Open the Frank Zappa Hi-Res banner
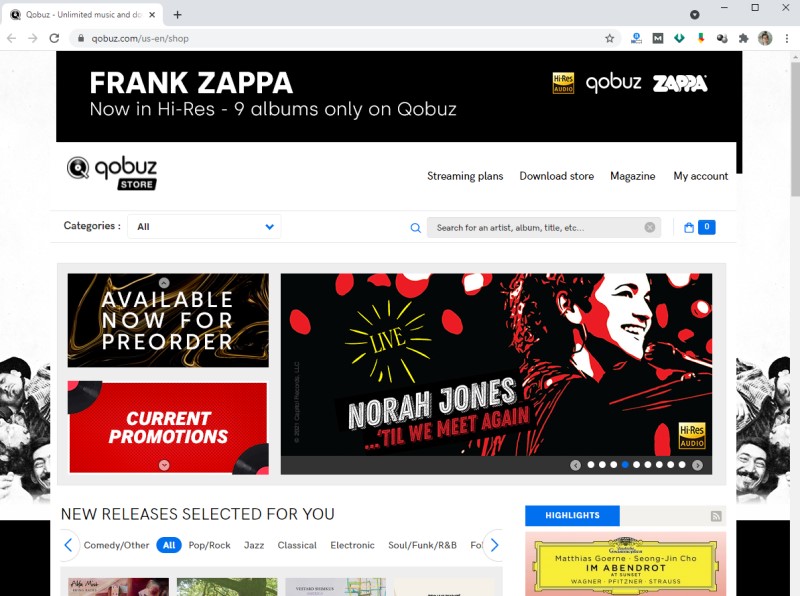The image size is (800, 596). [x=399, y=96]
